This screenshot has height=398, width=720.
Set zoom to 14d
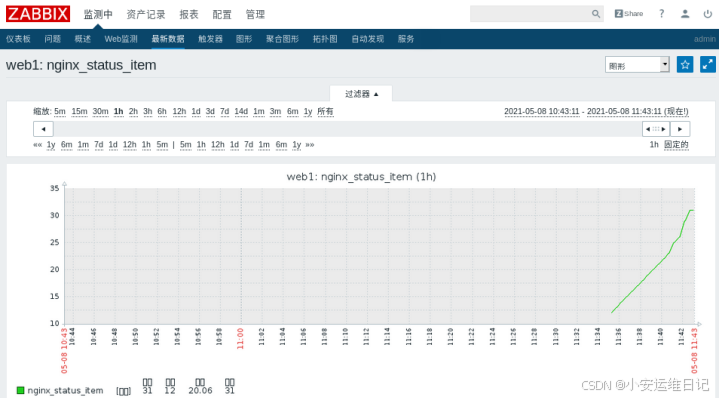click(241, 112)
